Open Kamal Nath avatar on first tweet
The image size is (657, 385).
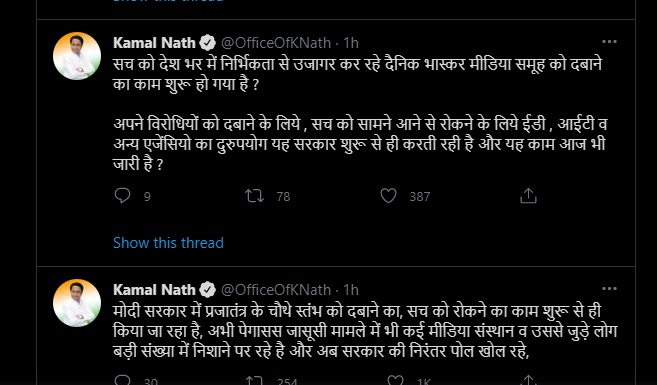pyautogui.click(x=77, y=56)
